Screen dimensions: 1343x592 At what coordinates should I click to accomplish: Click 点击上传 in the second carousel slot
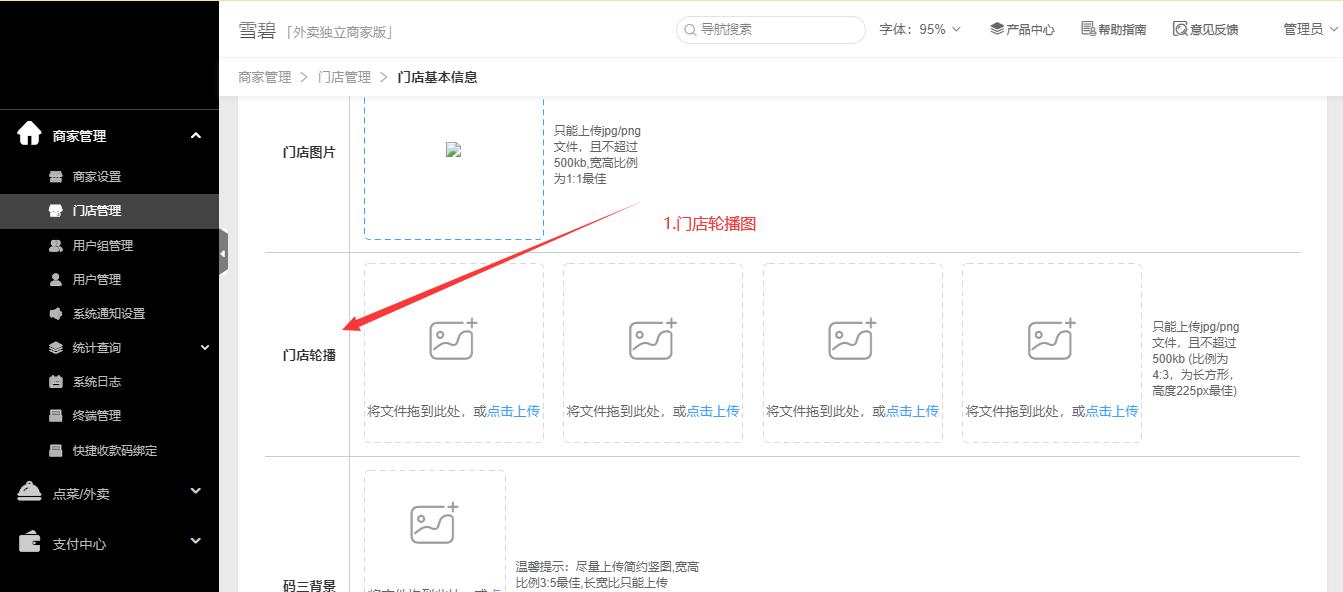point(712,411)
